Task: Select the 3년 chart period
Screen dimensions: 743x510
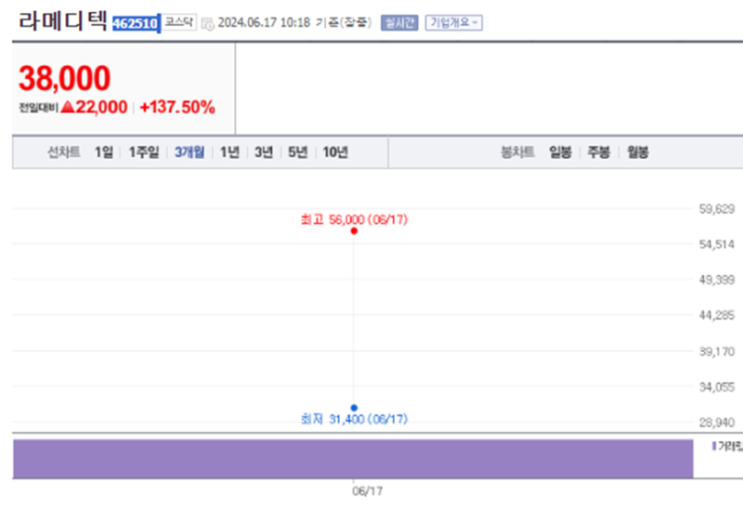Action: click(263, 152)
